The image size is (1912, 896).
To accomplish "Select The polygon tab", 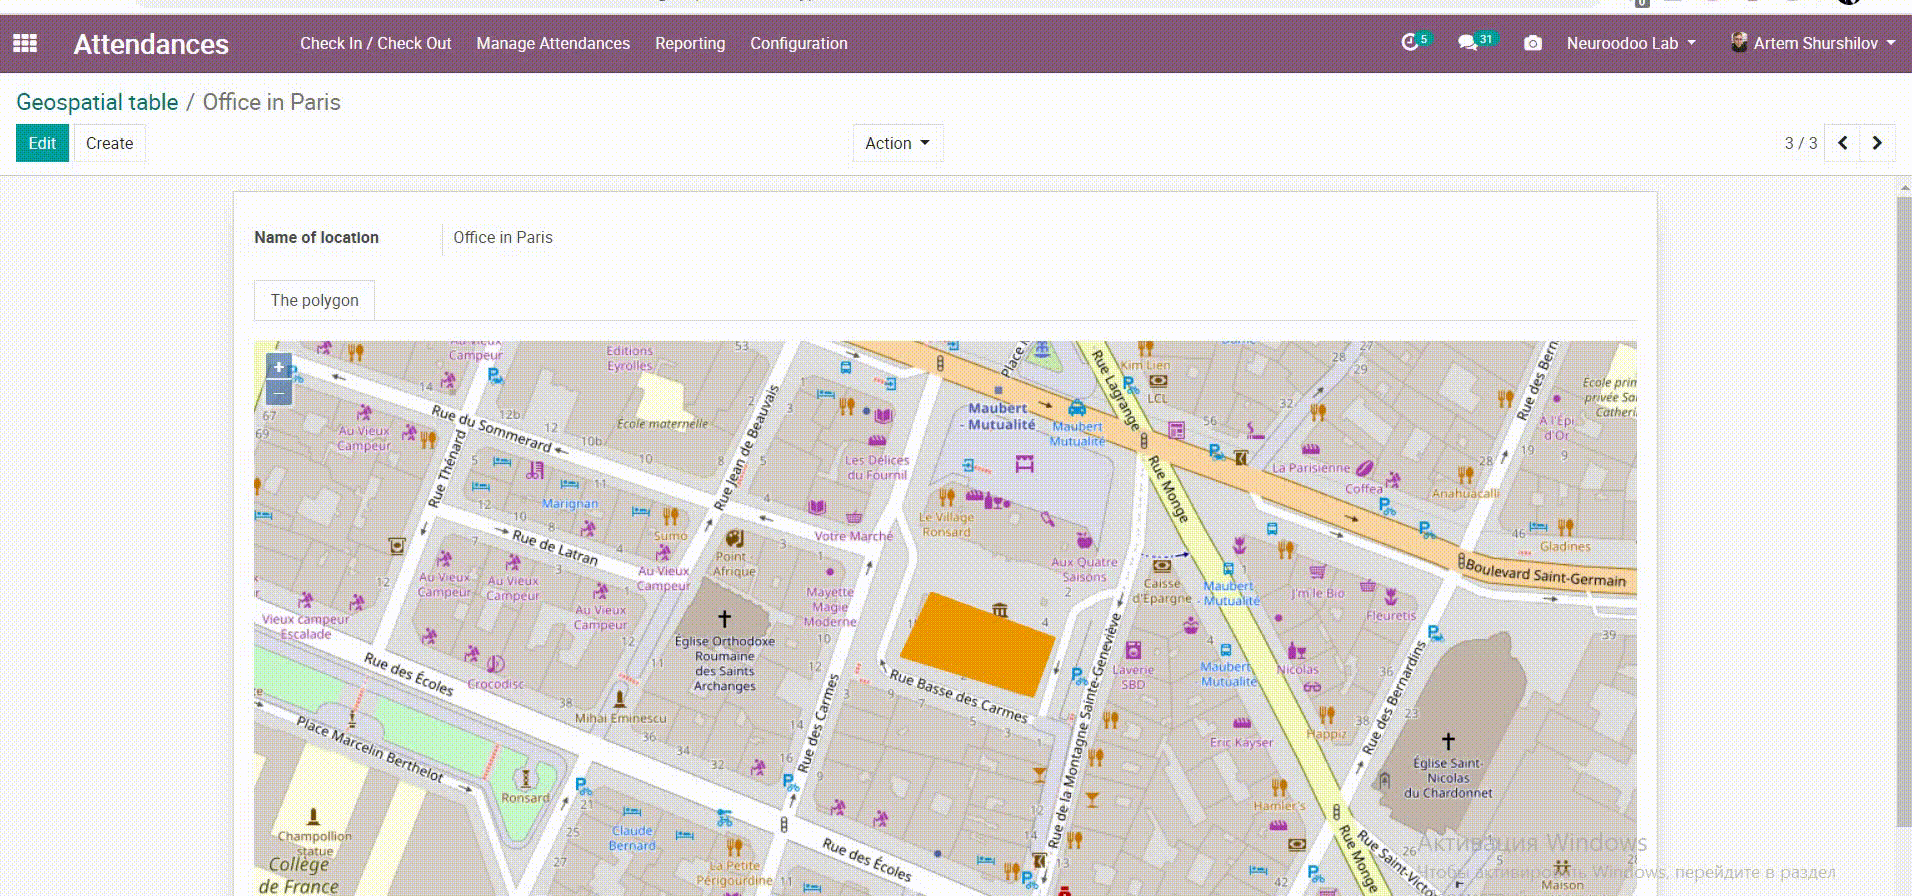I will point(314,300).
